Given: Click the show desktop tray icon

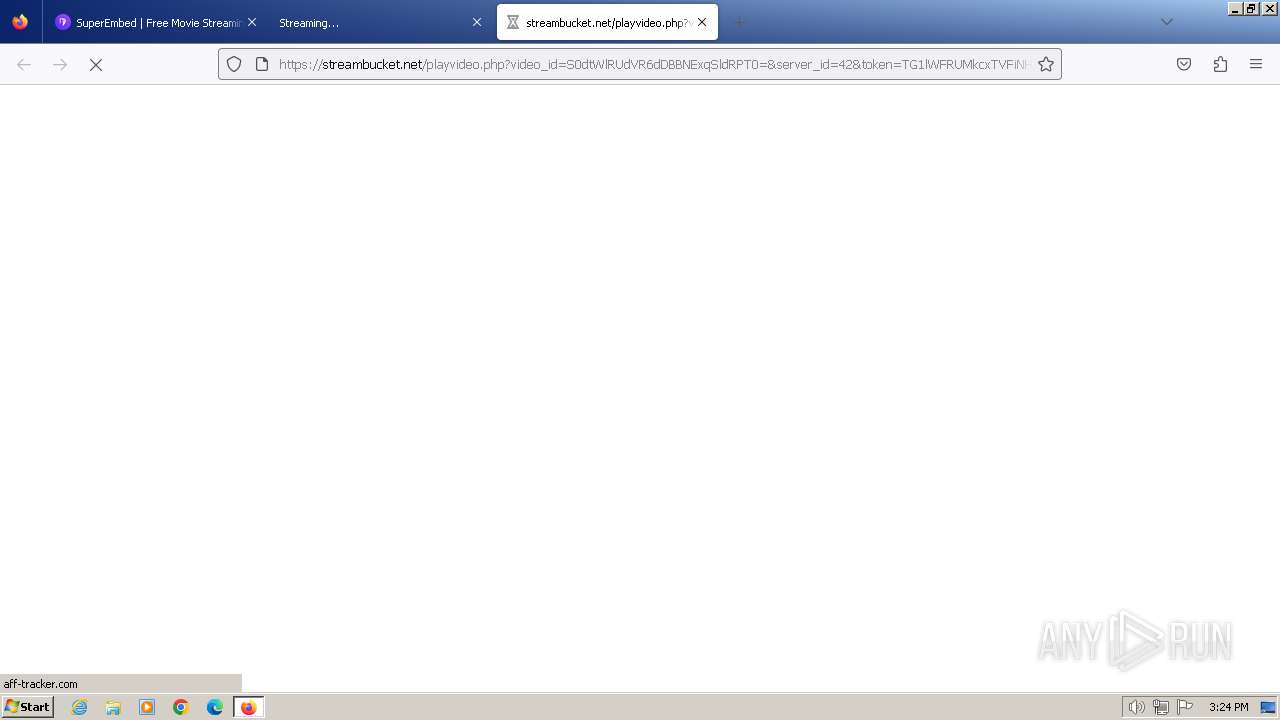Looking at the screenshot, I should tap(1268, 707).
